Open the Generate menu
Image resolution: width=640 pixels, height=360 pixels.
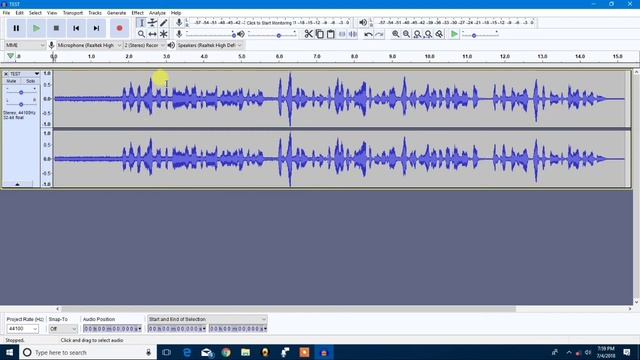pos(116,13)
